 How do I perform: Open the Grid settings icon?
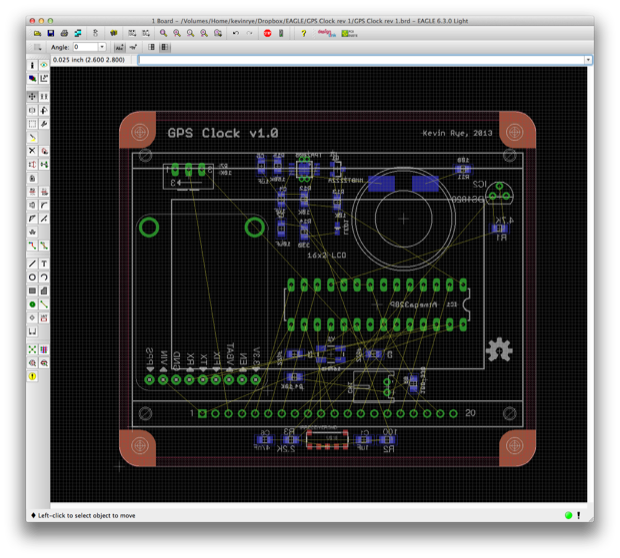[38, 47]
